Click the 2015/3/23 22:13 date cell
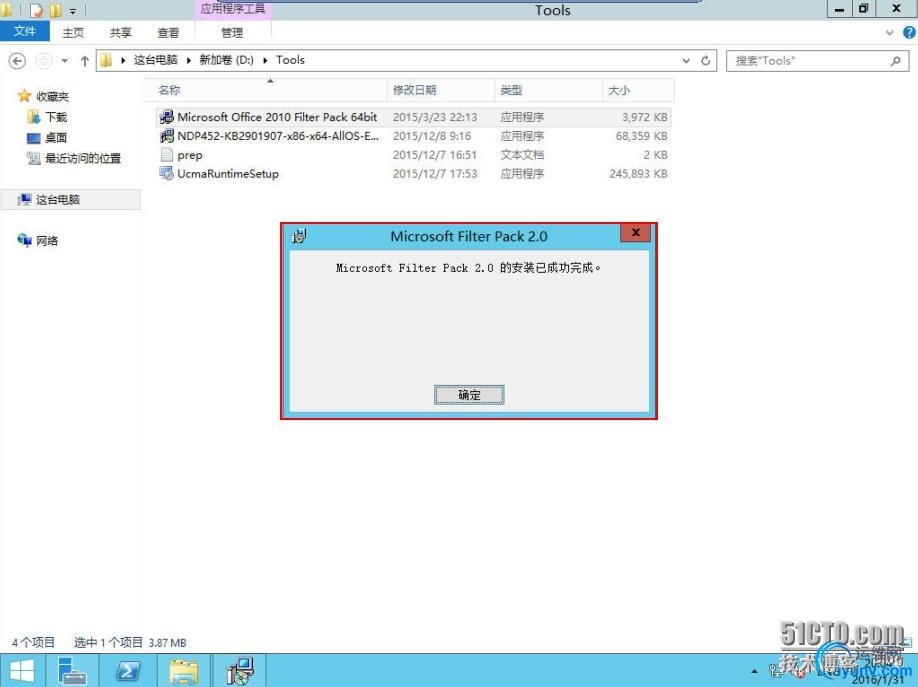The image size is (918, 687). click(x=435, y=117)
